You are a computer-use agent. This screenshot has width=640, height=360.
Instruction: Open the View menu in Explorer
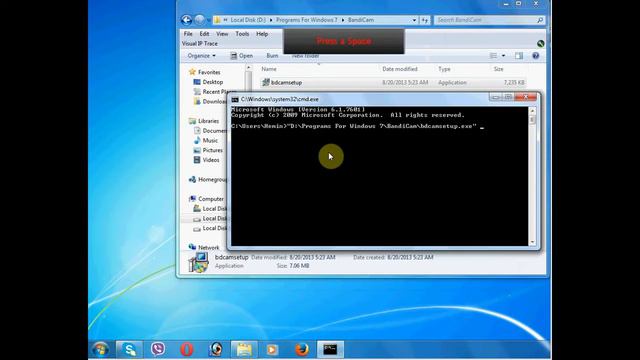click(x=222, y=34)
